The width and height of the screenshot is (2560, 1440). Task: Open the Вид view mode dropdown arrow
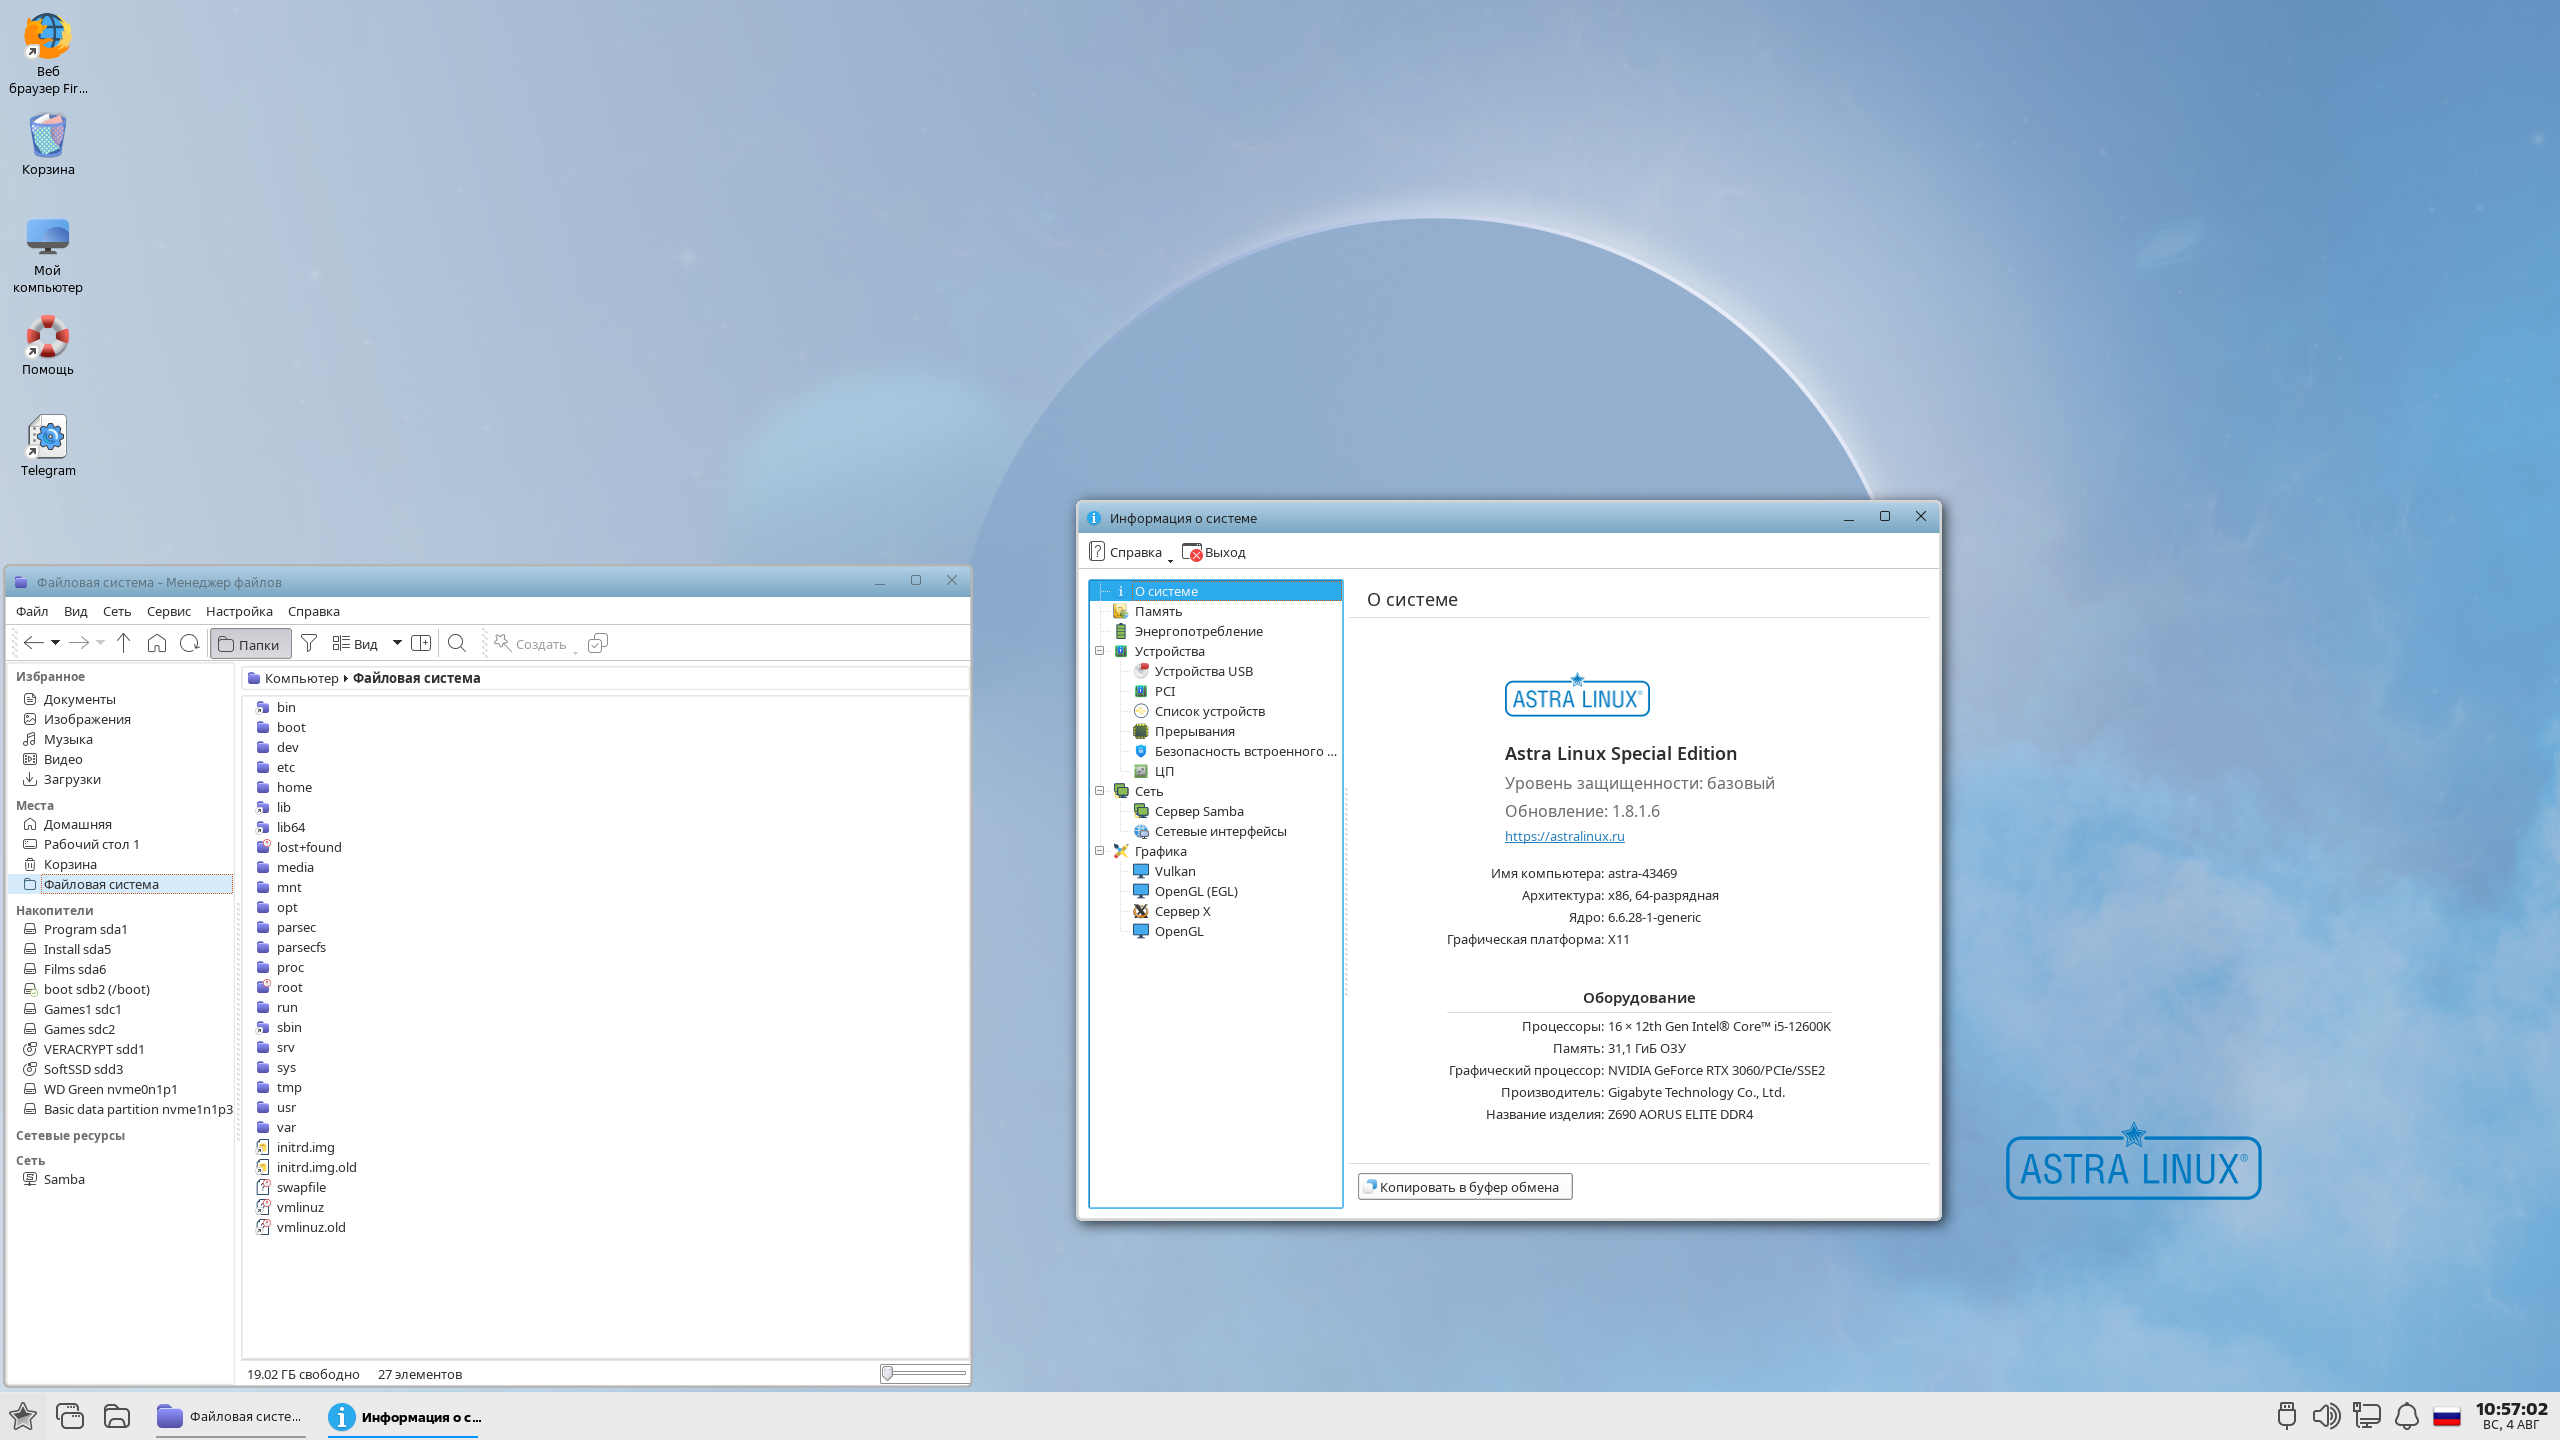[x=397, y=643]
